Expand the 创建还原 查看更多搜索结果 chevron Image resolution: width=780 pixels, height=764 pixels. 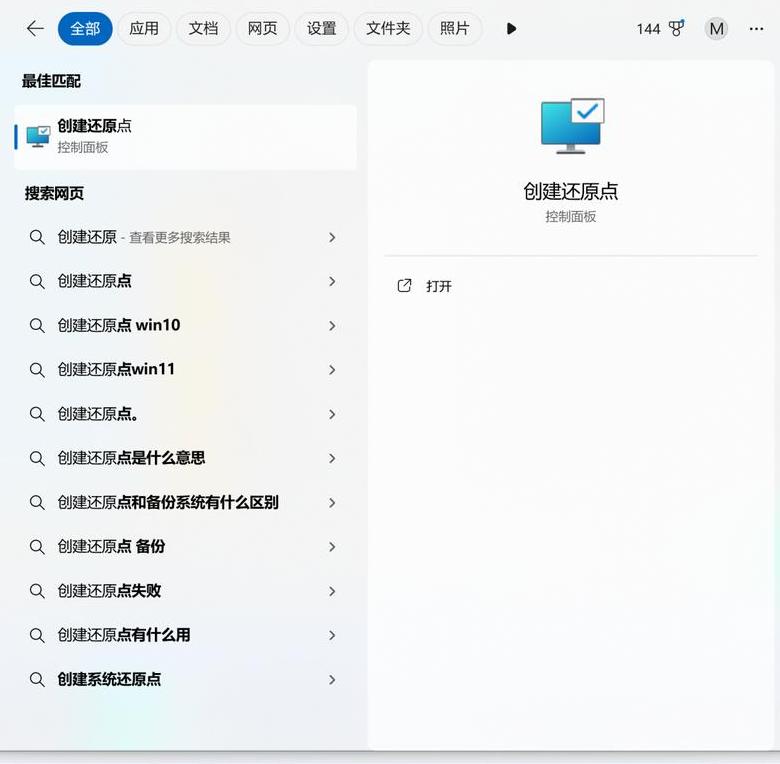tap(332, 237)
